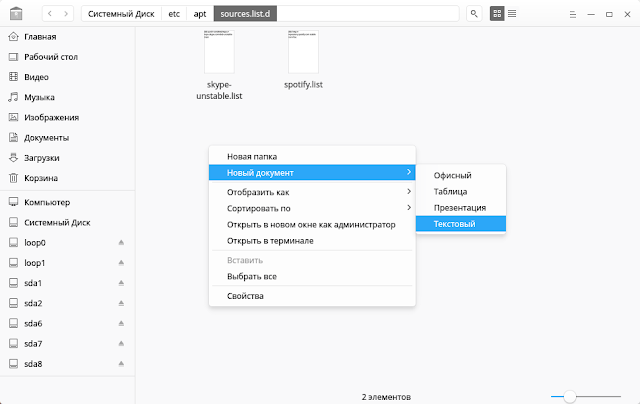Eject the sda1 drive
640x404 pixels.
(121, 283)
